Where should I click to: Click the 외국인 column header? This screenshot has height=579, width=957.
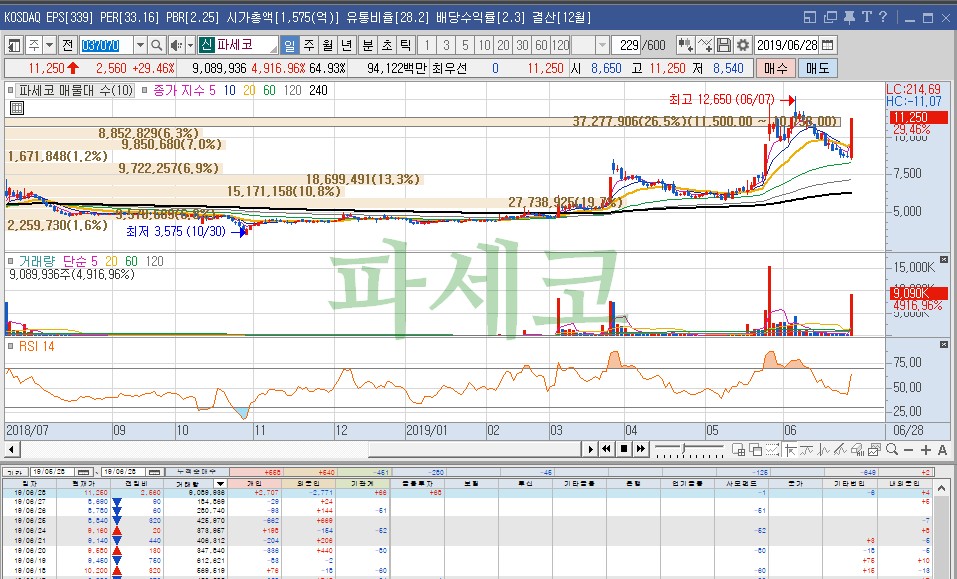point(309,483)
